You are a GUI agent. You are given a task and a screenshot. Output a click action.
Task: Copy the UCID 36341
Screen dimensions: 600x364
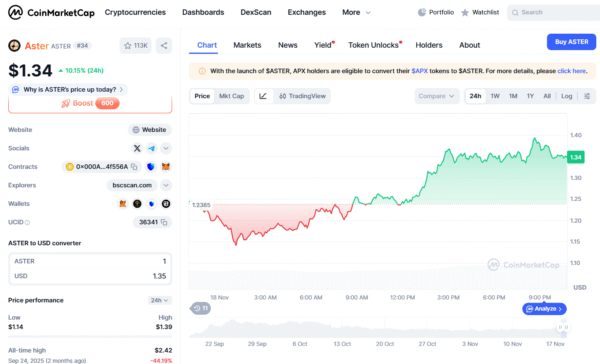click(x=164, y=222)
